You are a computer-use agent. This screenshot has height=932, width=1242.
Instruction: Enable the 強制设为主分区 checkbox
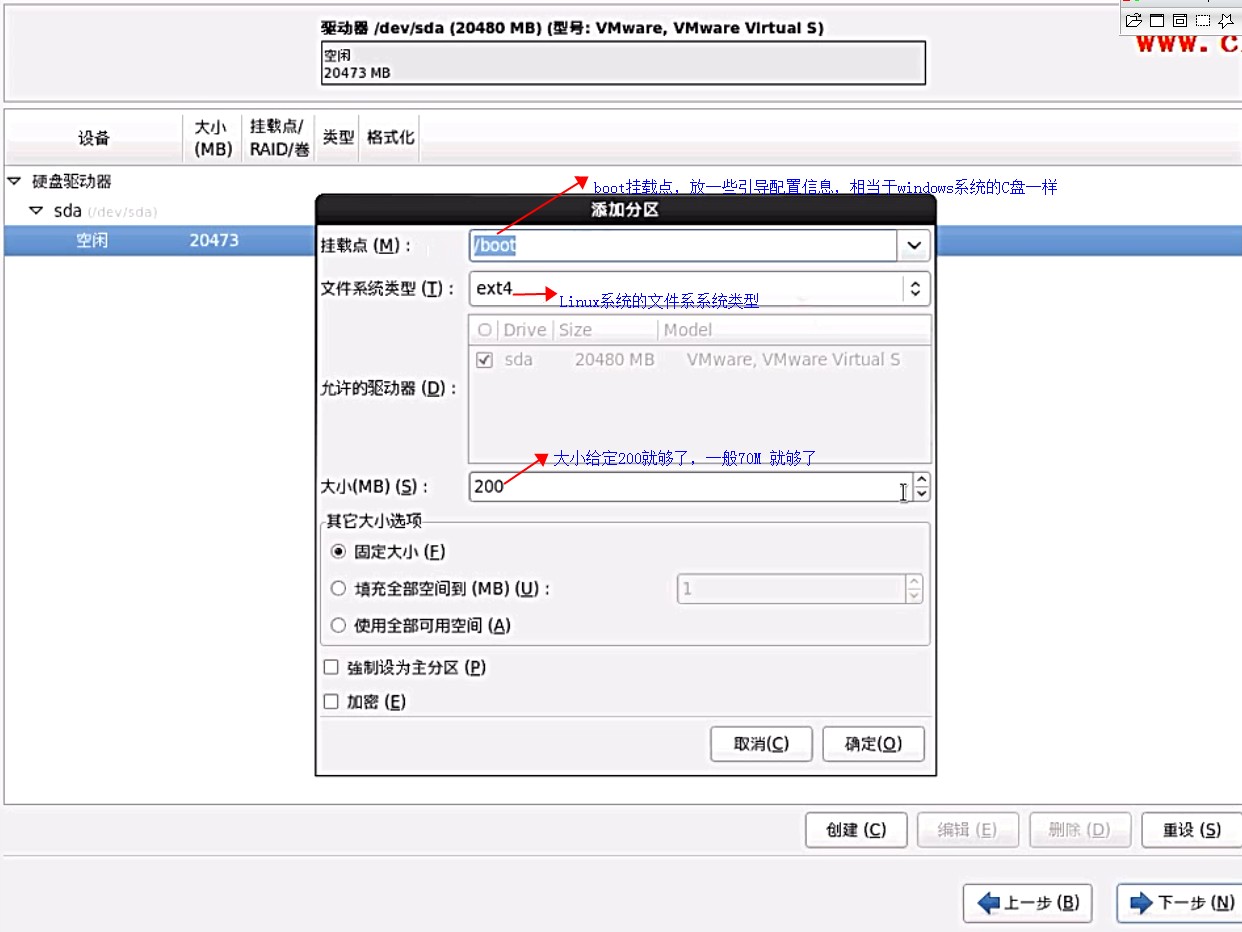click(x=331, y=668)
